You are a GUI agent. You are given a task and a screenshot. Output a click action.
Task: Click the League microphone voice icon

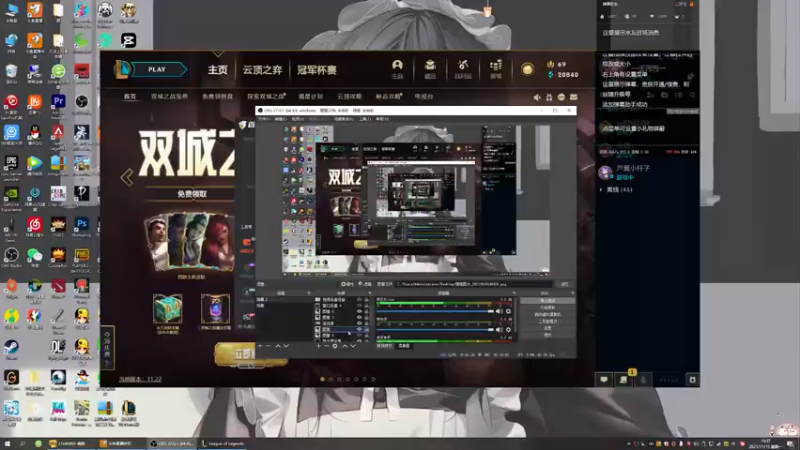click(x=643, y=380)
